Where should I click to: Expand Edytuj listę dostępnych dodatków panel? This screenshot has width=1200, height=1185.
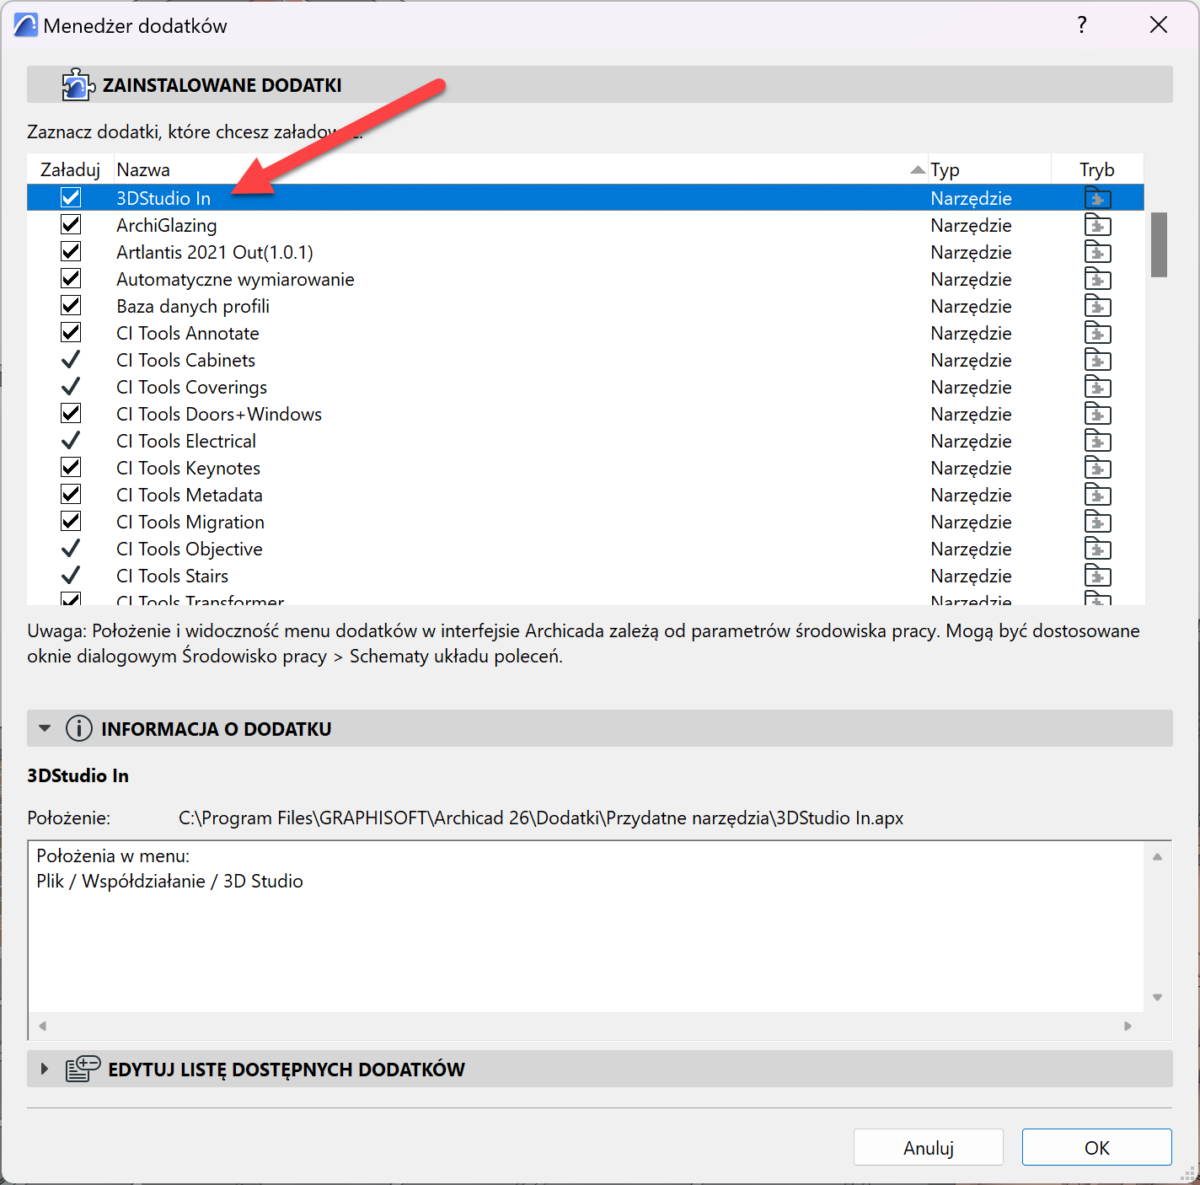coord(45,1069)
